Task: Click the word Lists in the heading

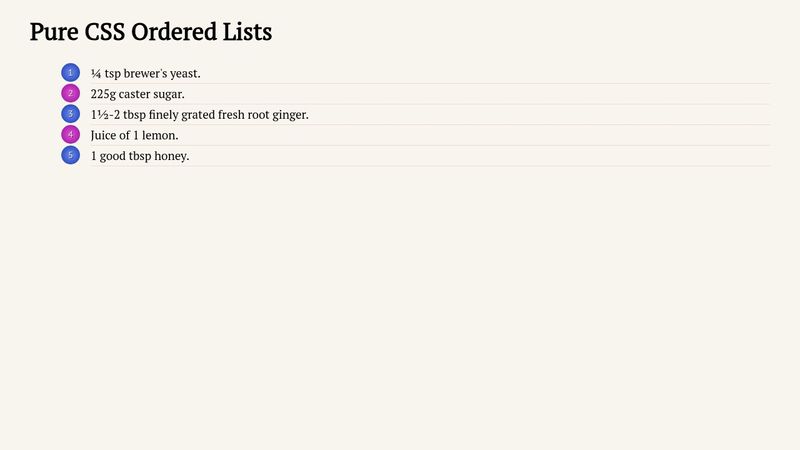Action: pyautogui.click(x=247, y=32)
